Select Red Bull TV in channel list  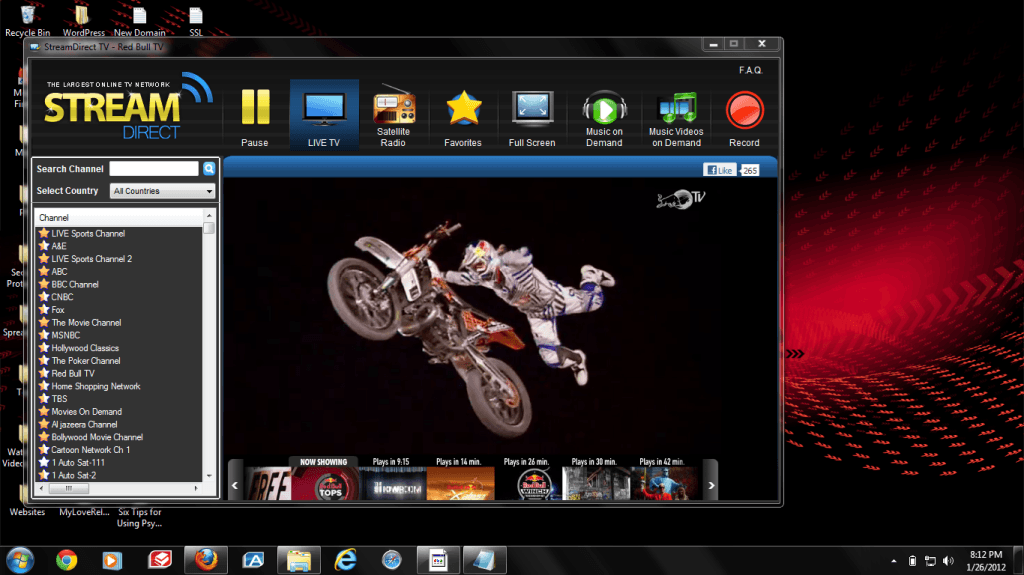point(73,374)
